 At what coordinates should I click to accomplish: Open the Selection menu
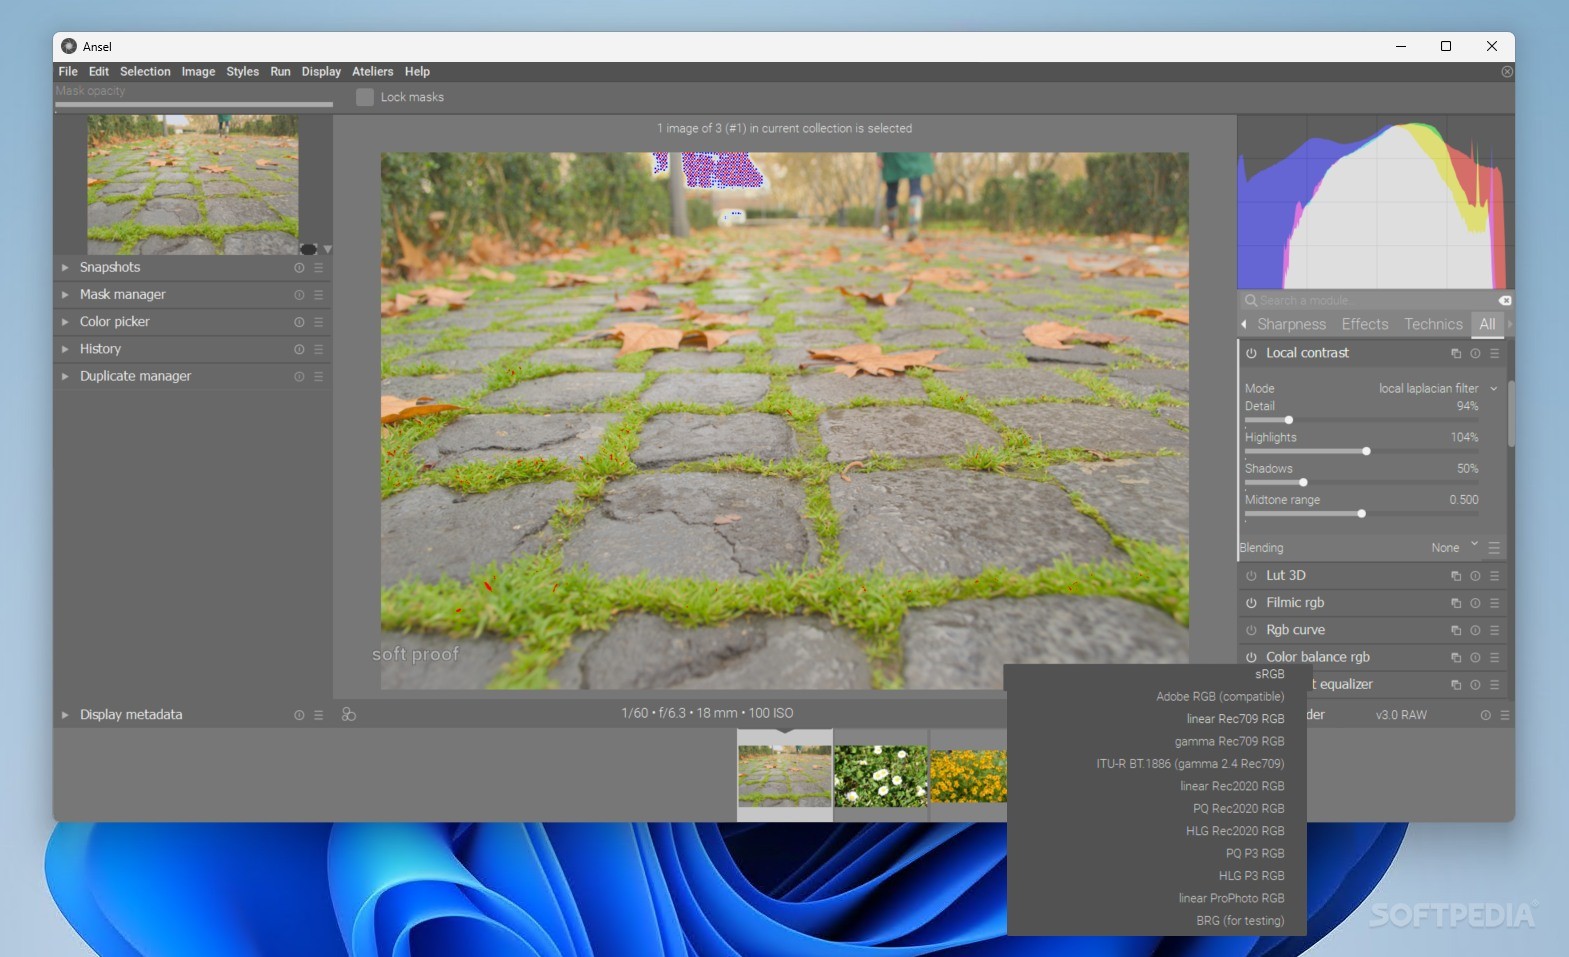pyautogui.click(x=145, y=72)
